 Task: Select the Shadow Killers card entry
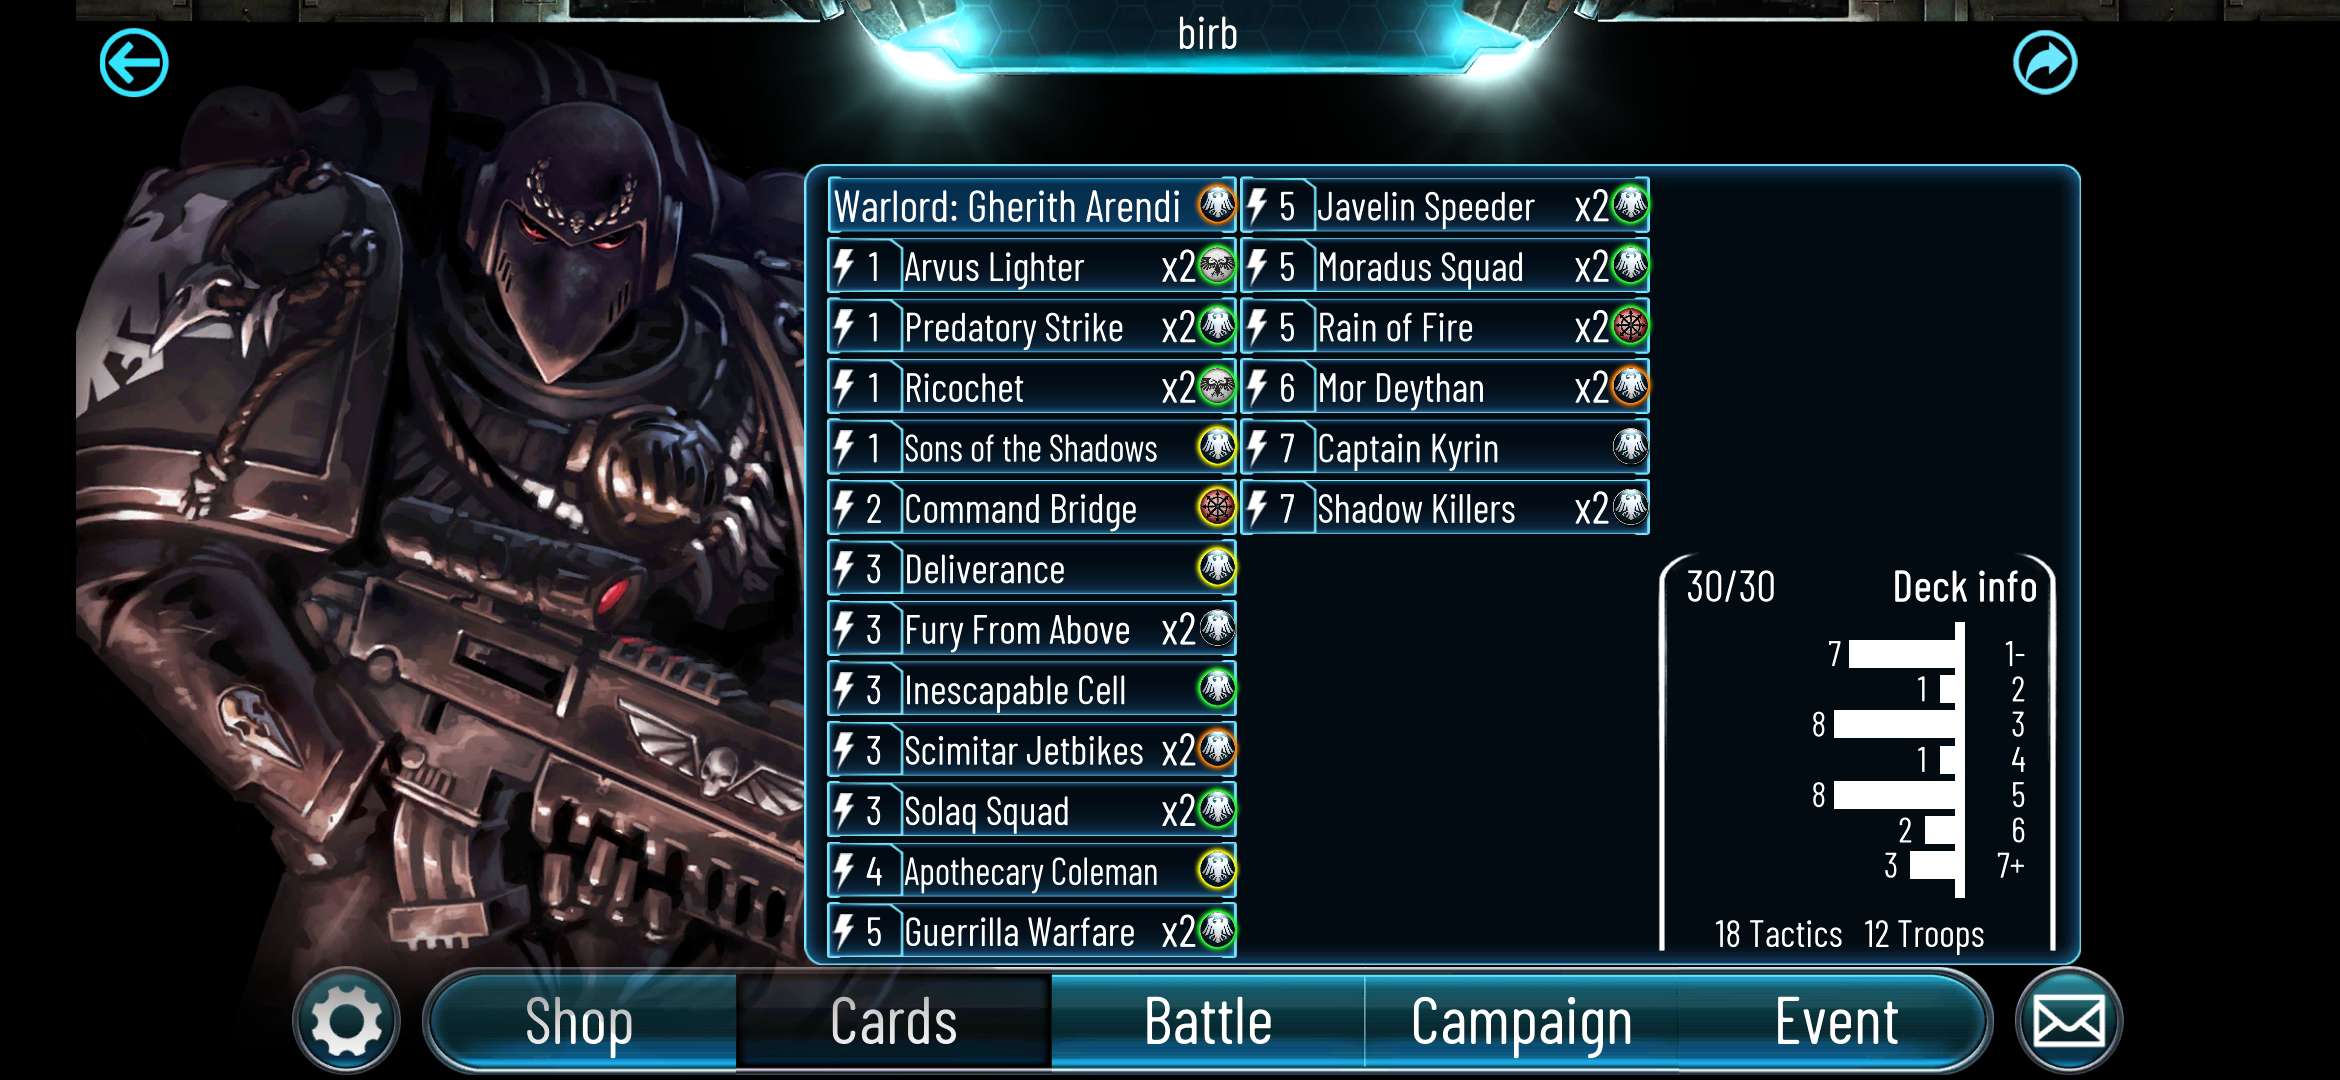pyautogui.click(x=1445, y=508)
